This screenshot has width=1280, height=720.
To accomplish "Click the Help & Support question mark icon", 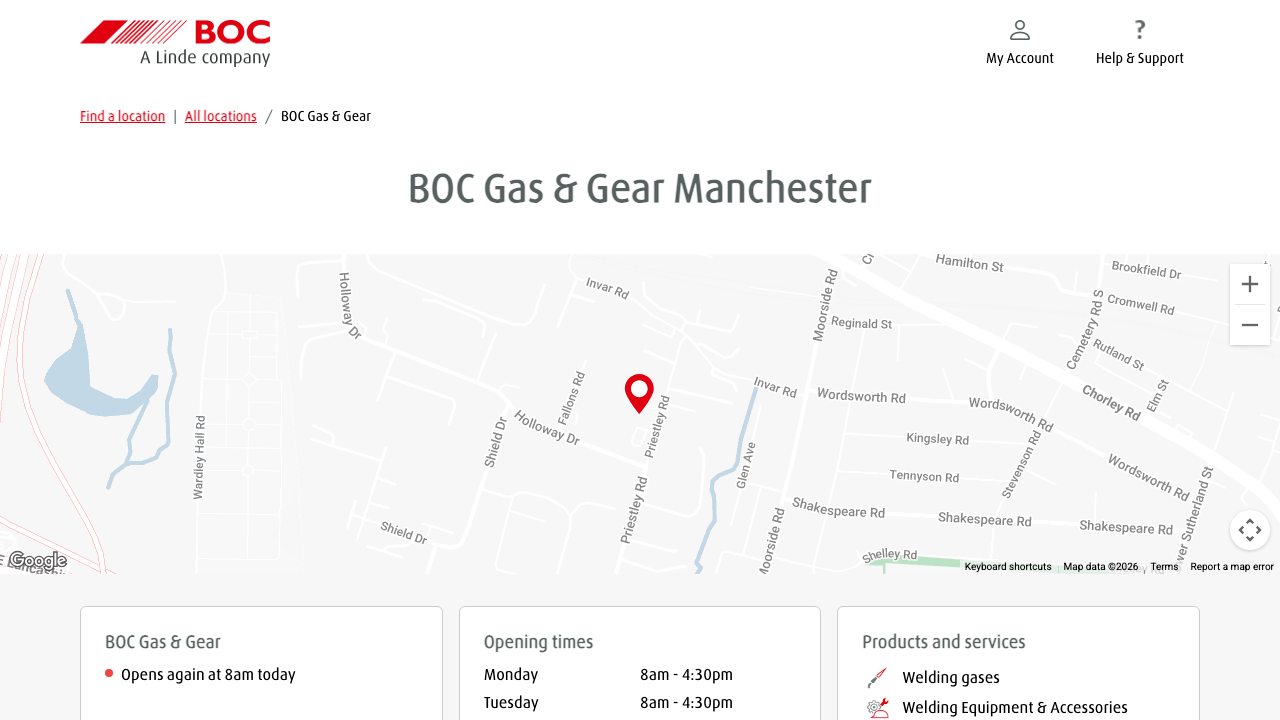I will 1140,30.
